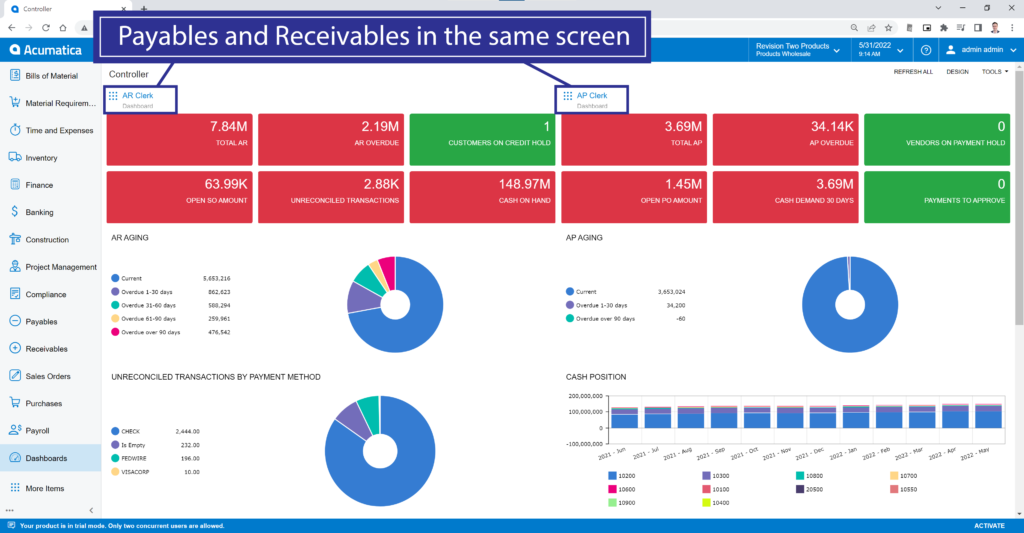Click the Current swatch in AR Aging legend

(x=115, y=278)
